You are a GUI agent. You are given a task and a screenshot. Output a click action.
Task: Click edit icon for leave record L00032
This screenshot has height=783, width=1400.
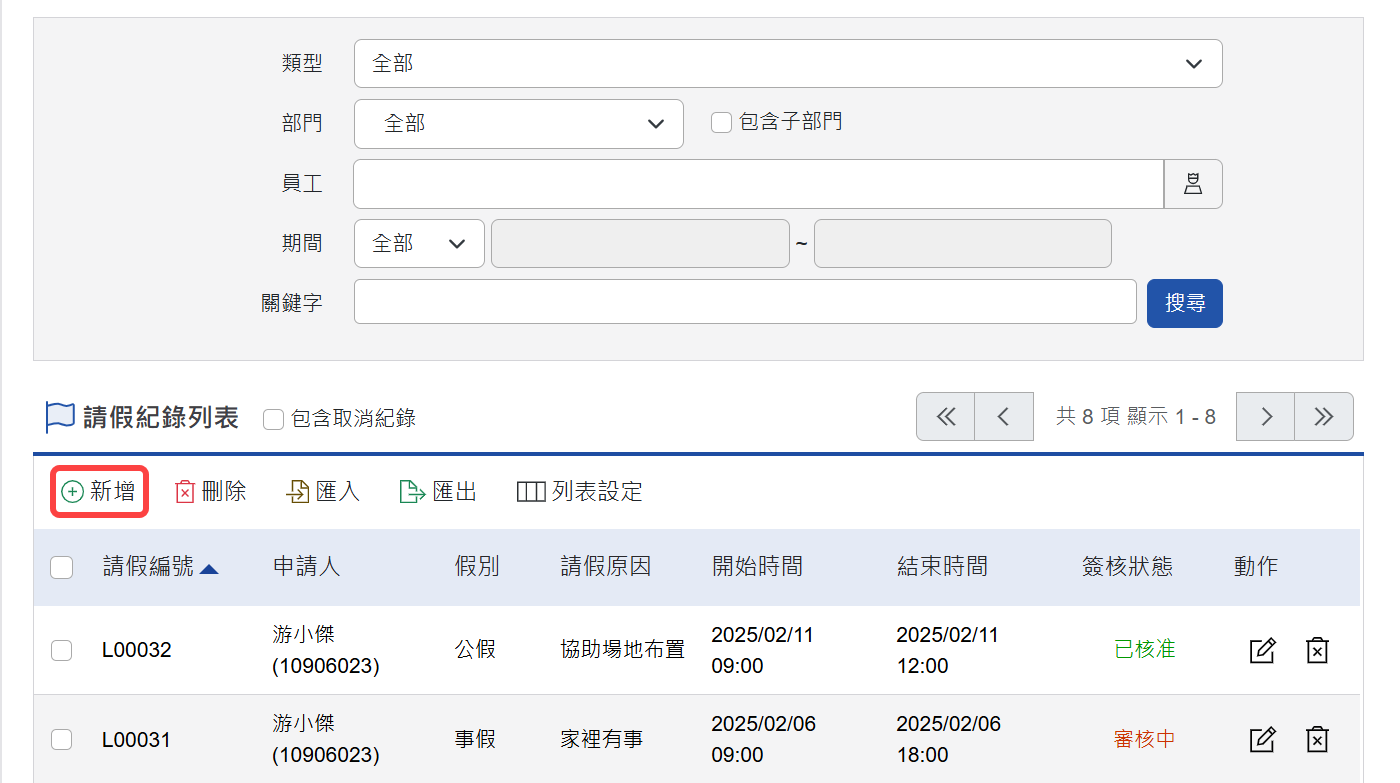[1263, 650]
